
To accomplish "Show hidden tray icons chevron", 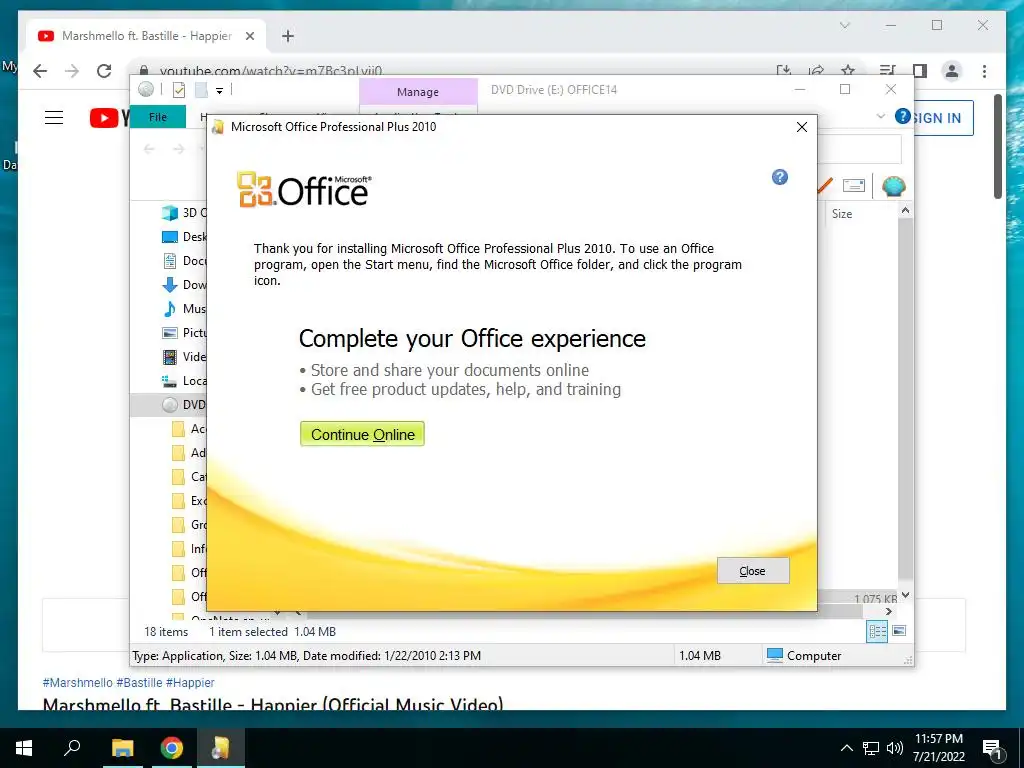I will coord(846,748).
